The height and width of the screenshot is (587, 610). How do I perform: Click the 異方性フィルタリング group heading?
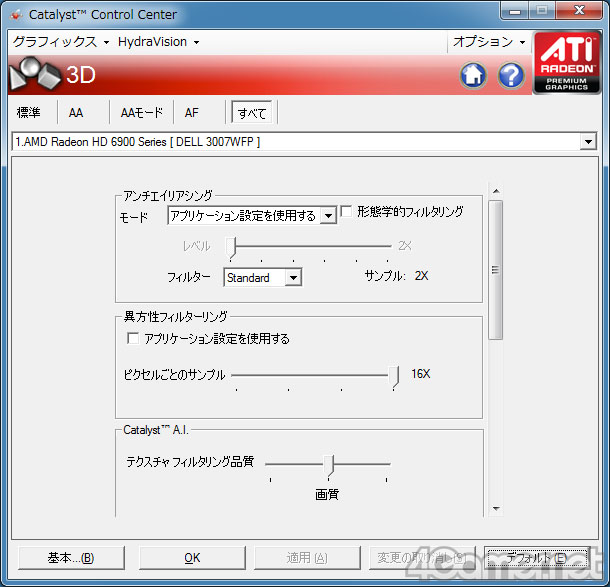tap(175, 316)
